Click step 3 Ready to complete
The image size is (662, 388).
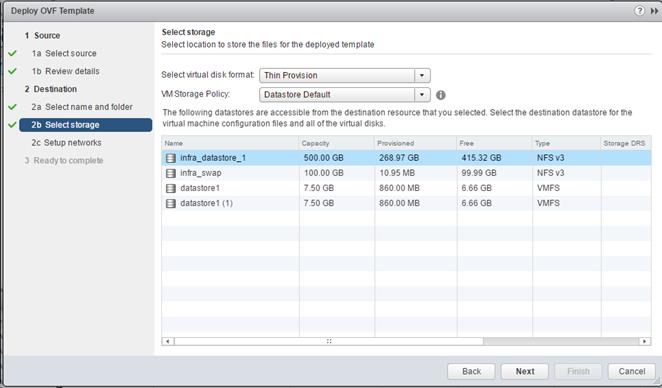click(64, 160)
